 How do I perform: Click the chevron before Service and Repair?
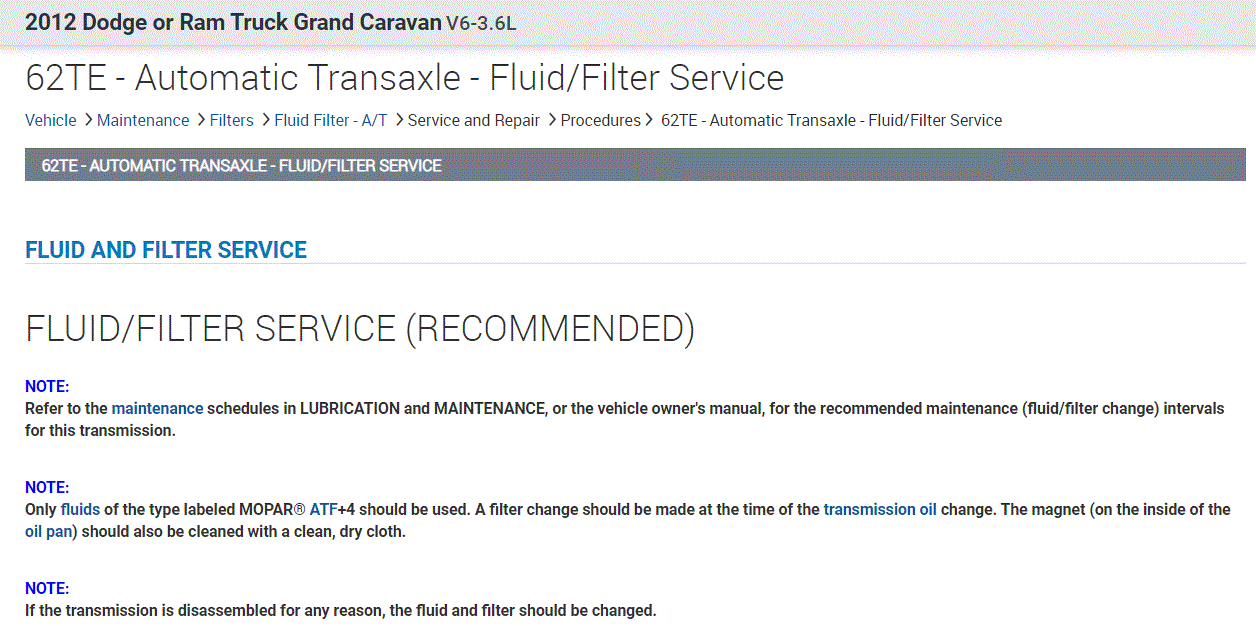tap(398, 120)
